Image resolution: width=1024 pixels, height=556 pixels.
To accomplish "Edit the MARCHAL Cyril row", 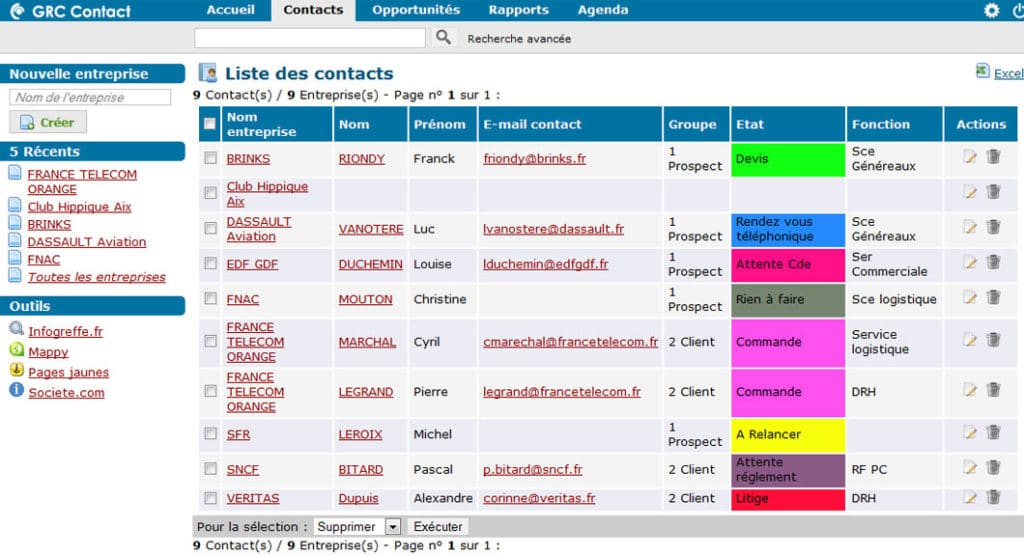I will pos(970,340).
